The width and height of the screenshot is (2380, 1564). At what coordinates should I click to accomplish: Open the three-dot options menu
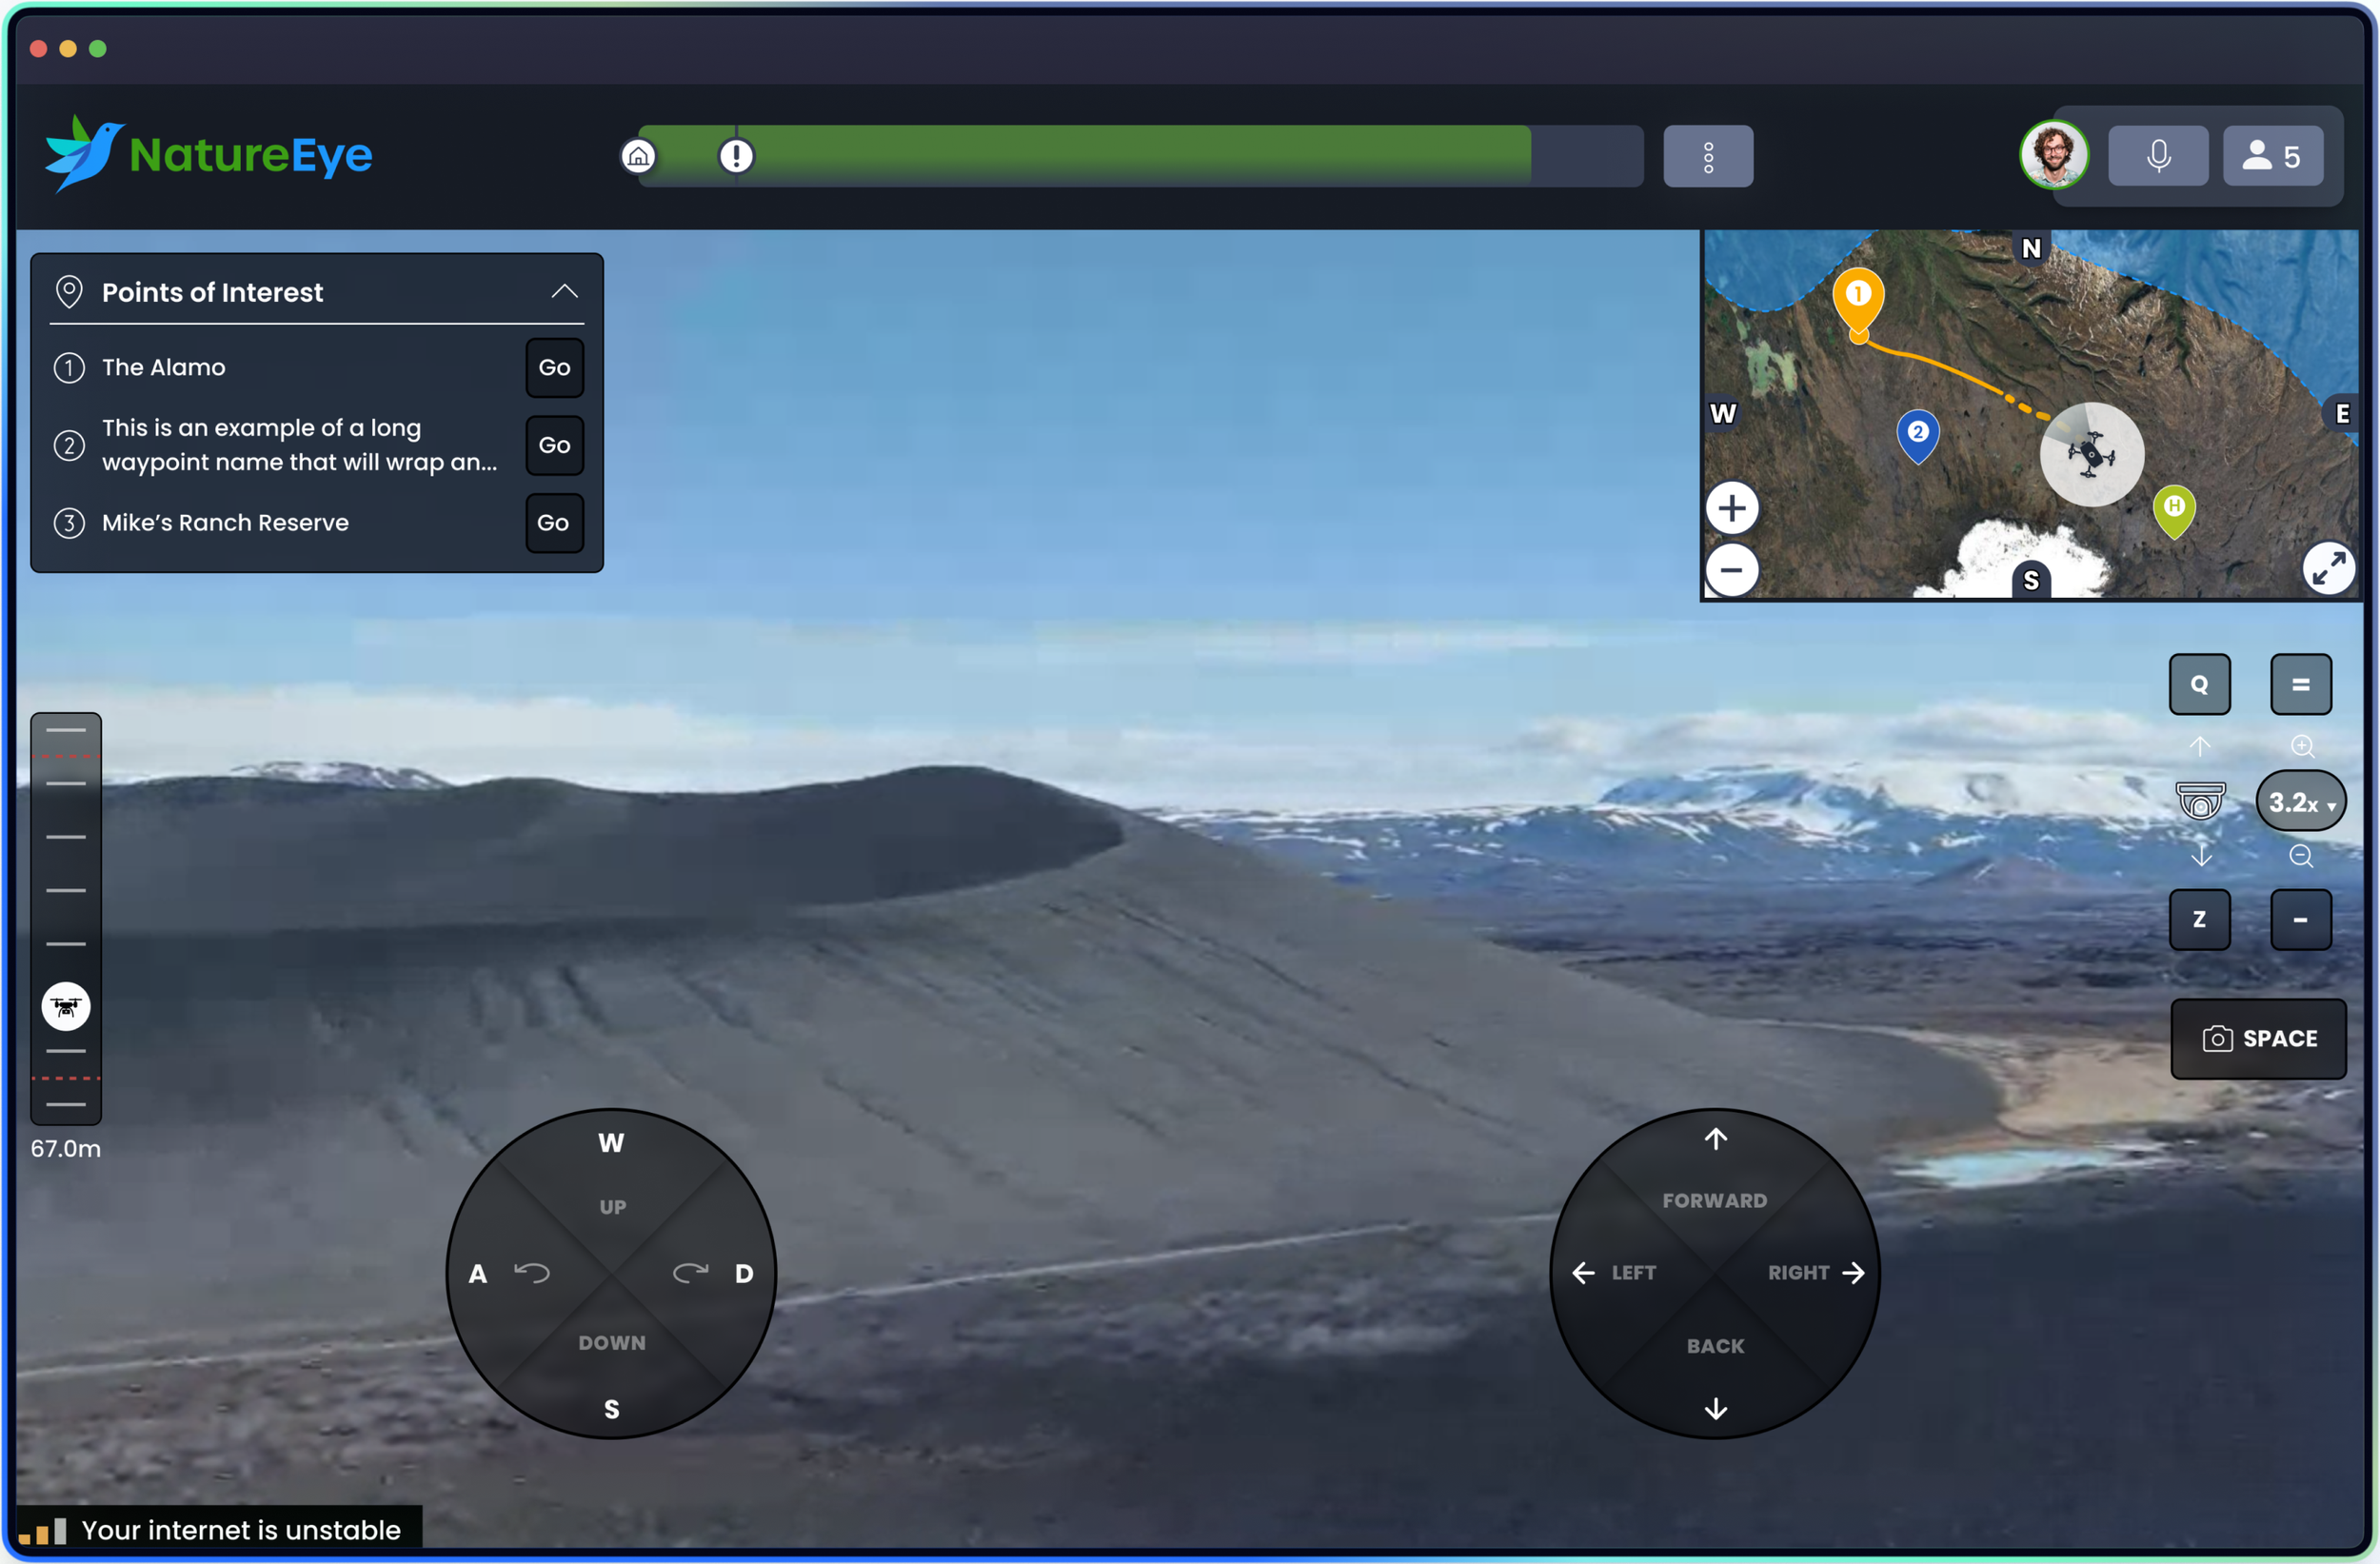(x=1707, y=156)
